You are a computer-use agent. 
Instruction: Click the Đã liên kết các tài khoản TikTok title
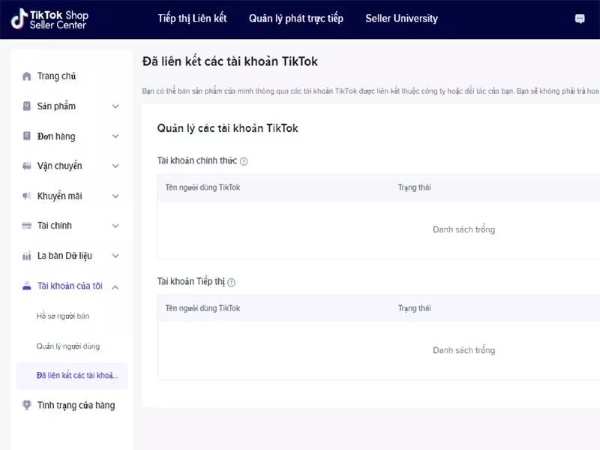230,62
